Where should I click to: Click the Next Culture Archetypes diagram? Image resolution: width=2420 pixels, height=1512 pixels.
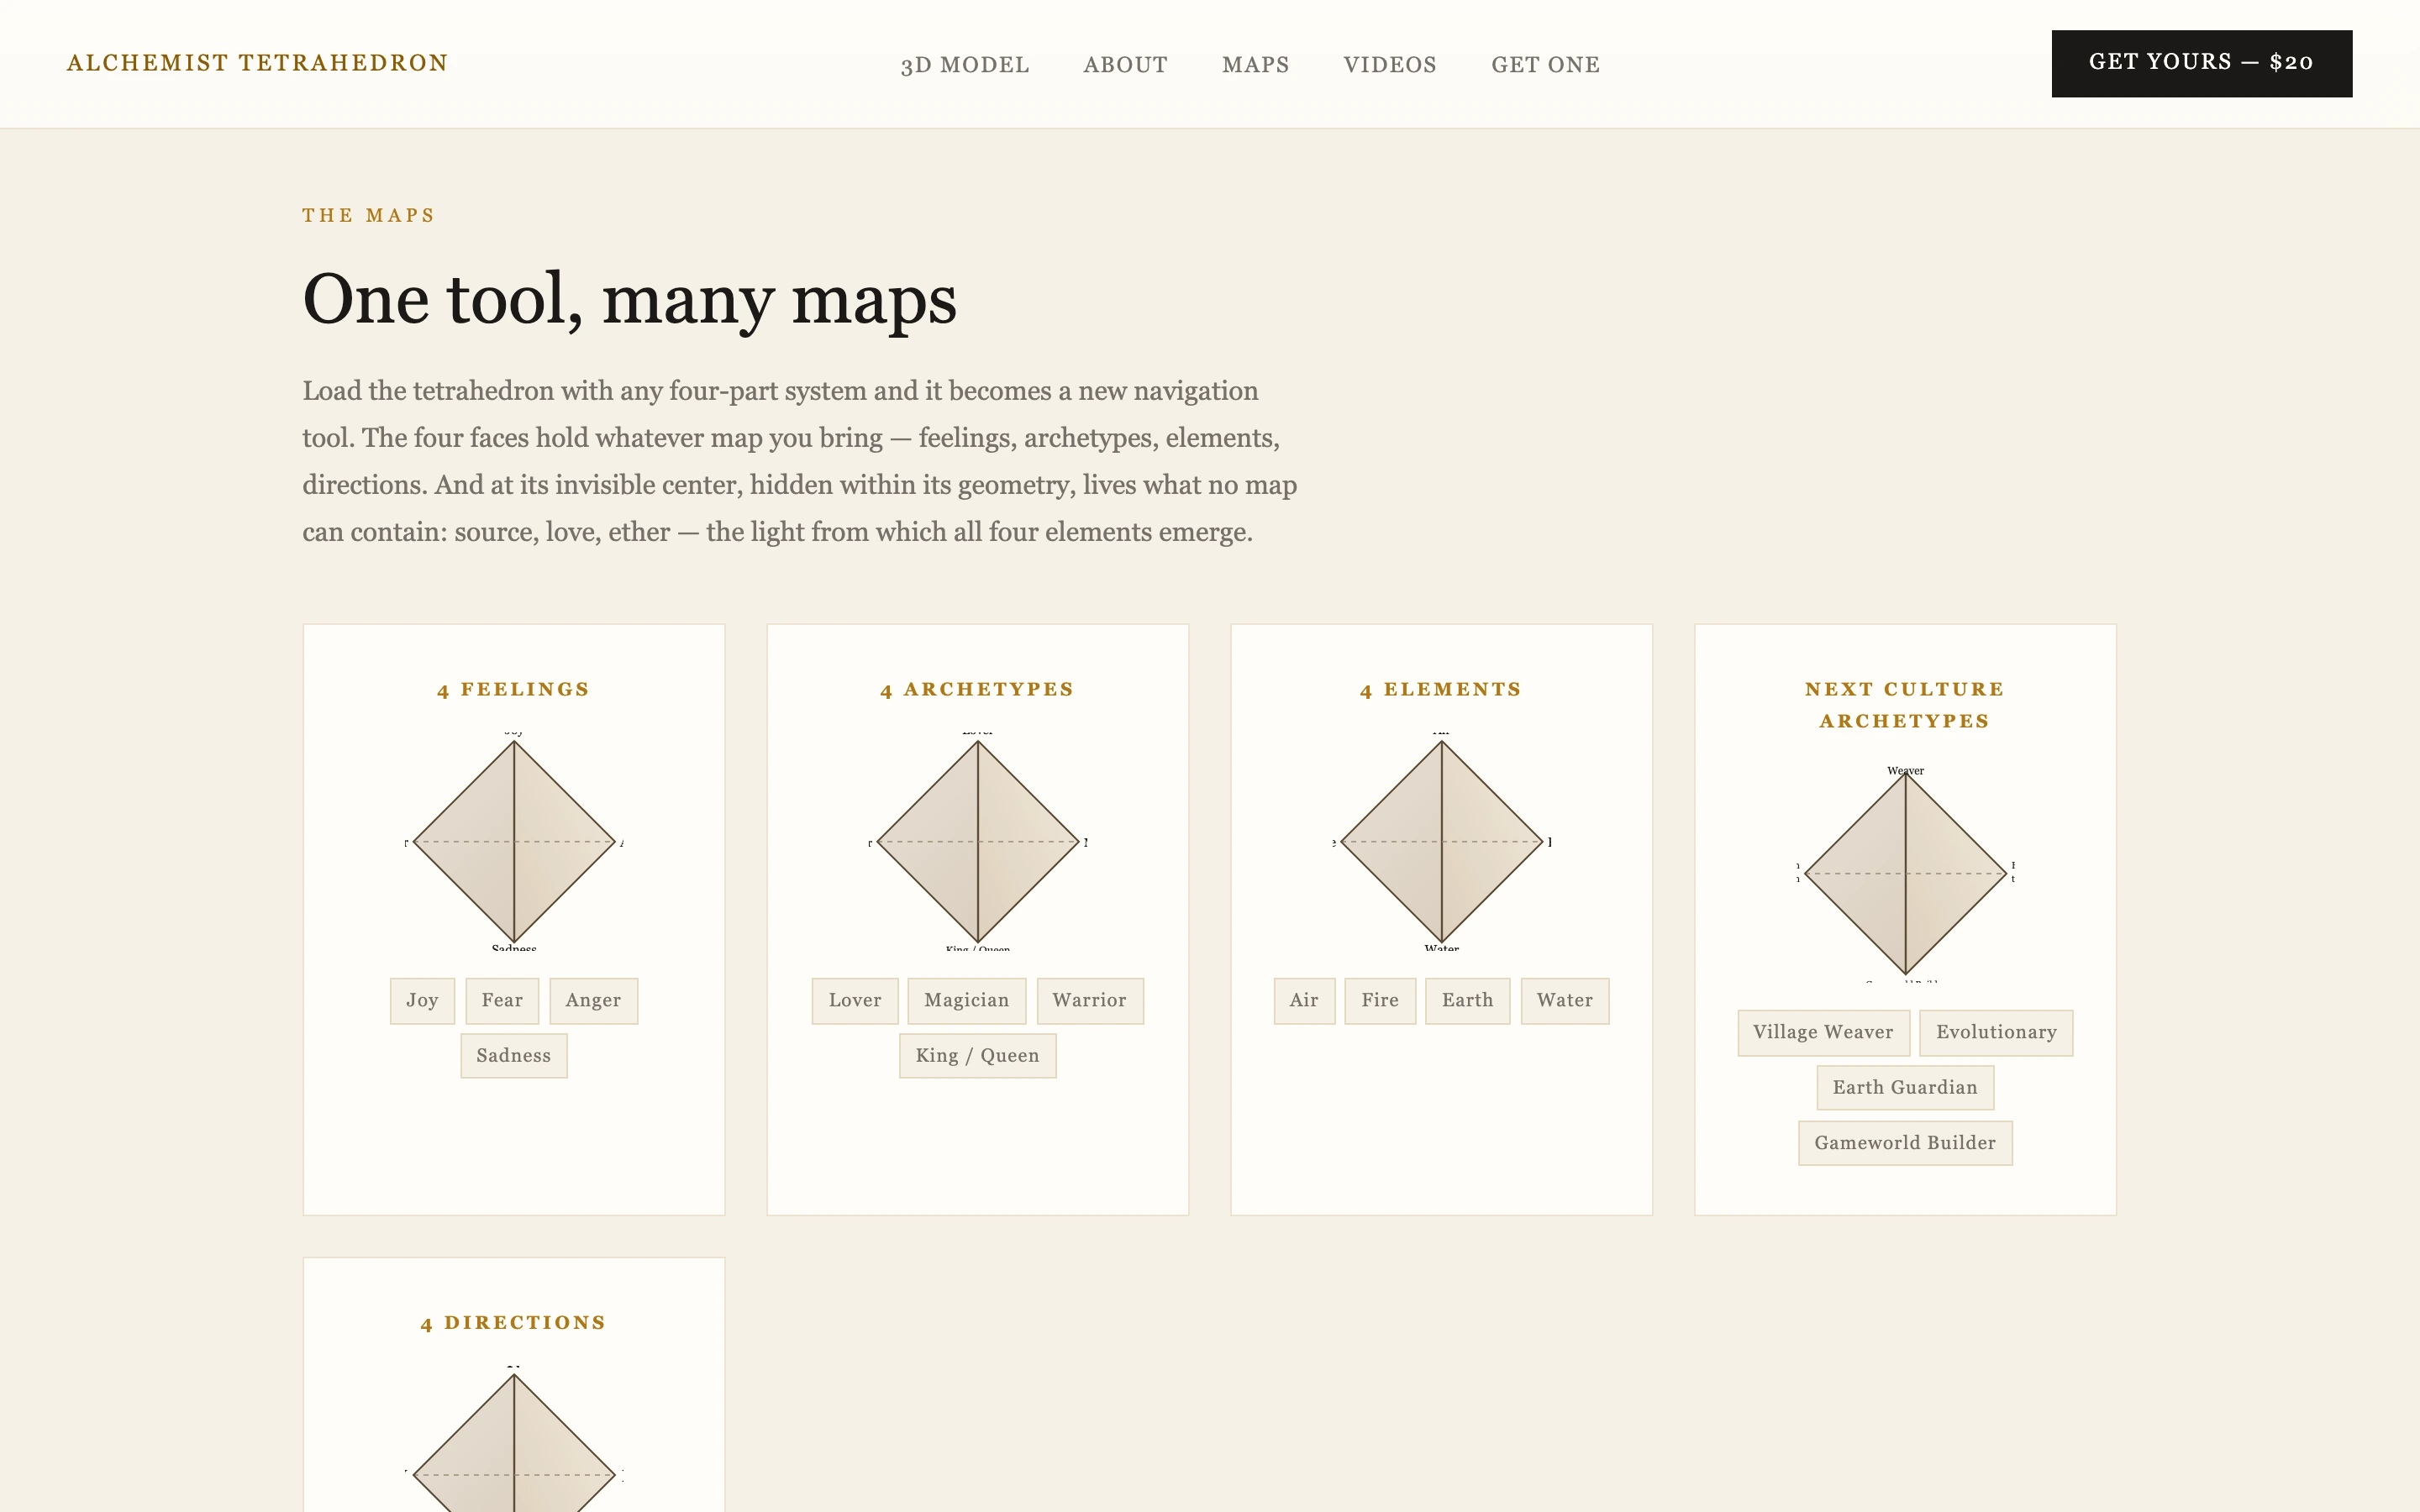click(1905, 873)
